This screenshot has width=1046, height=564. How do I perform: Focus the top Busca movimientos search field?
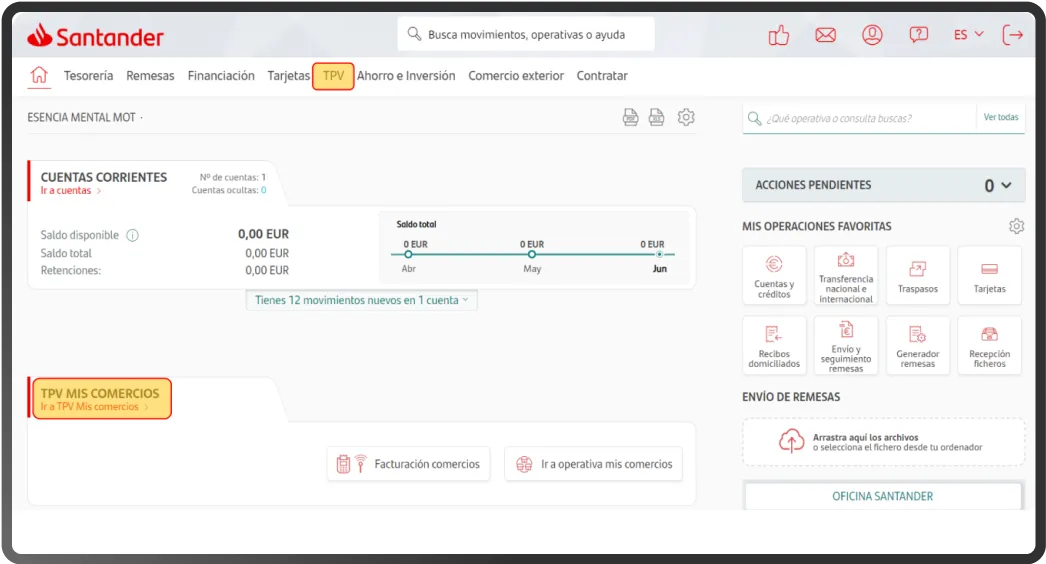click(x=526, y=34)
